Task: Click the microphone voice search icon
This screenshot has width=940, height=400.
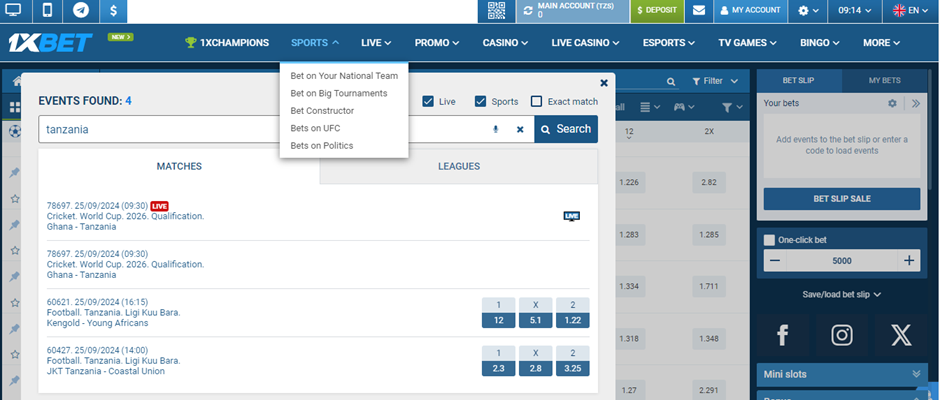Action: click(x=496, y=129)
